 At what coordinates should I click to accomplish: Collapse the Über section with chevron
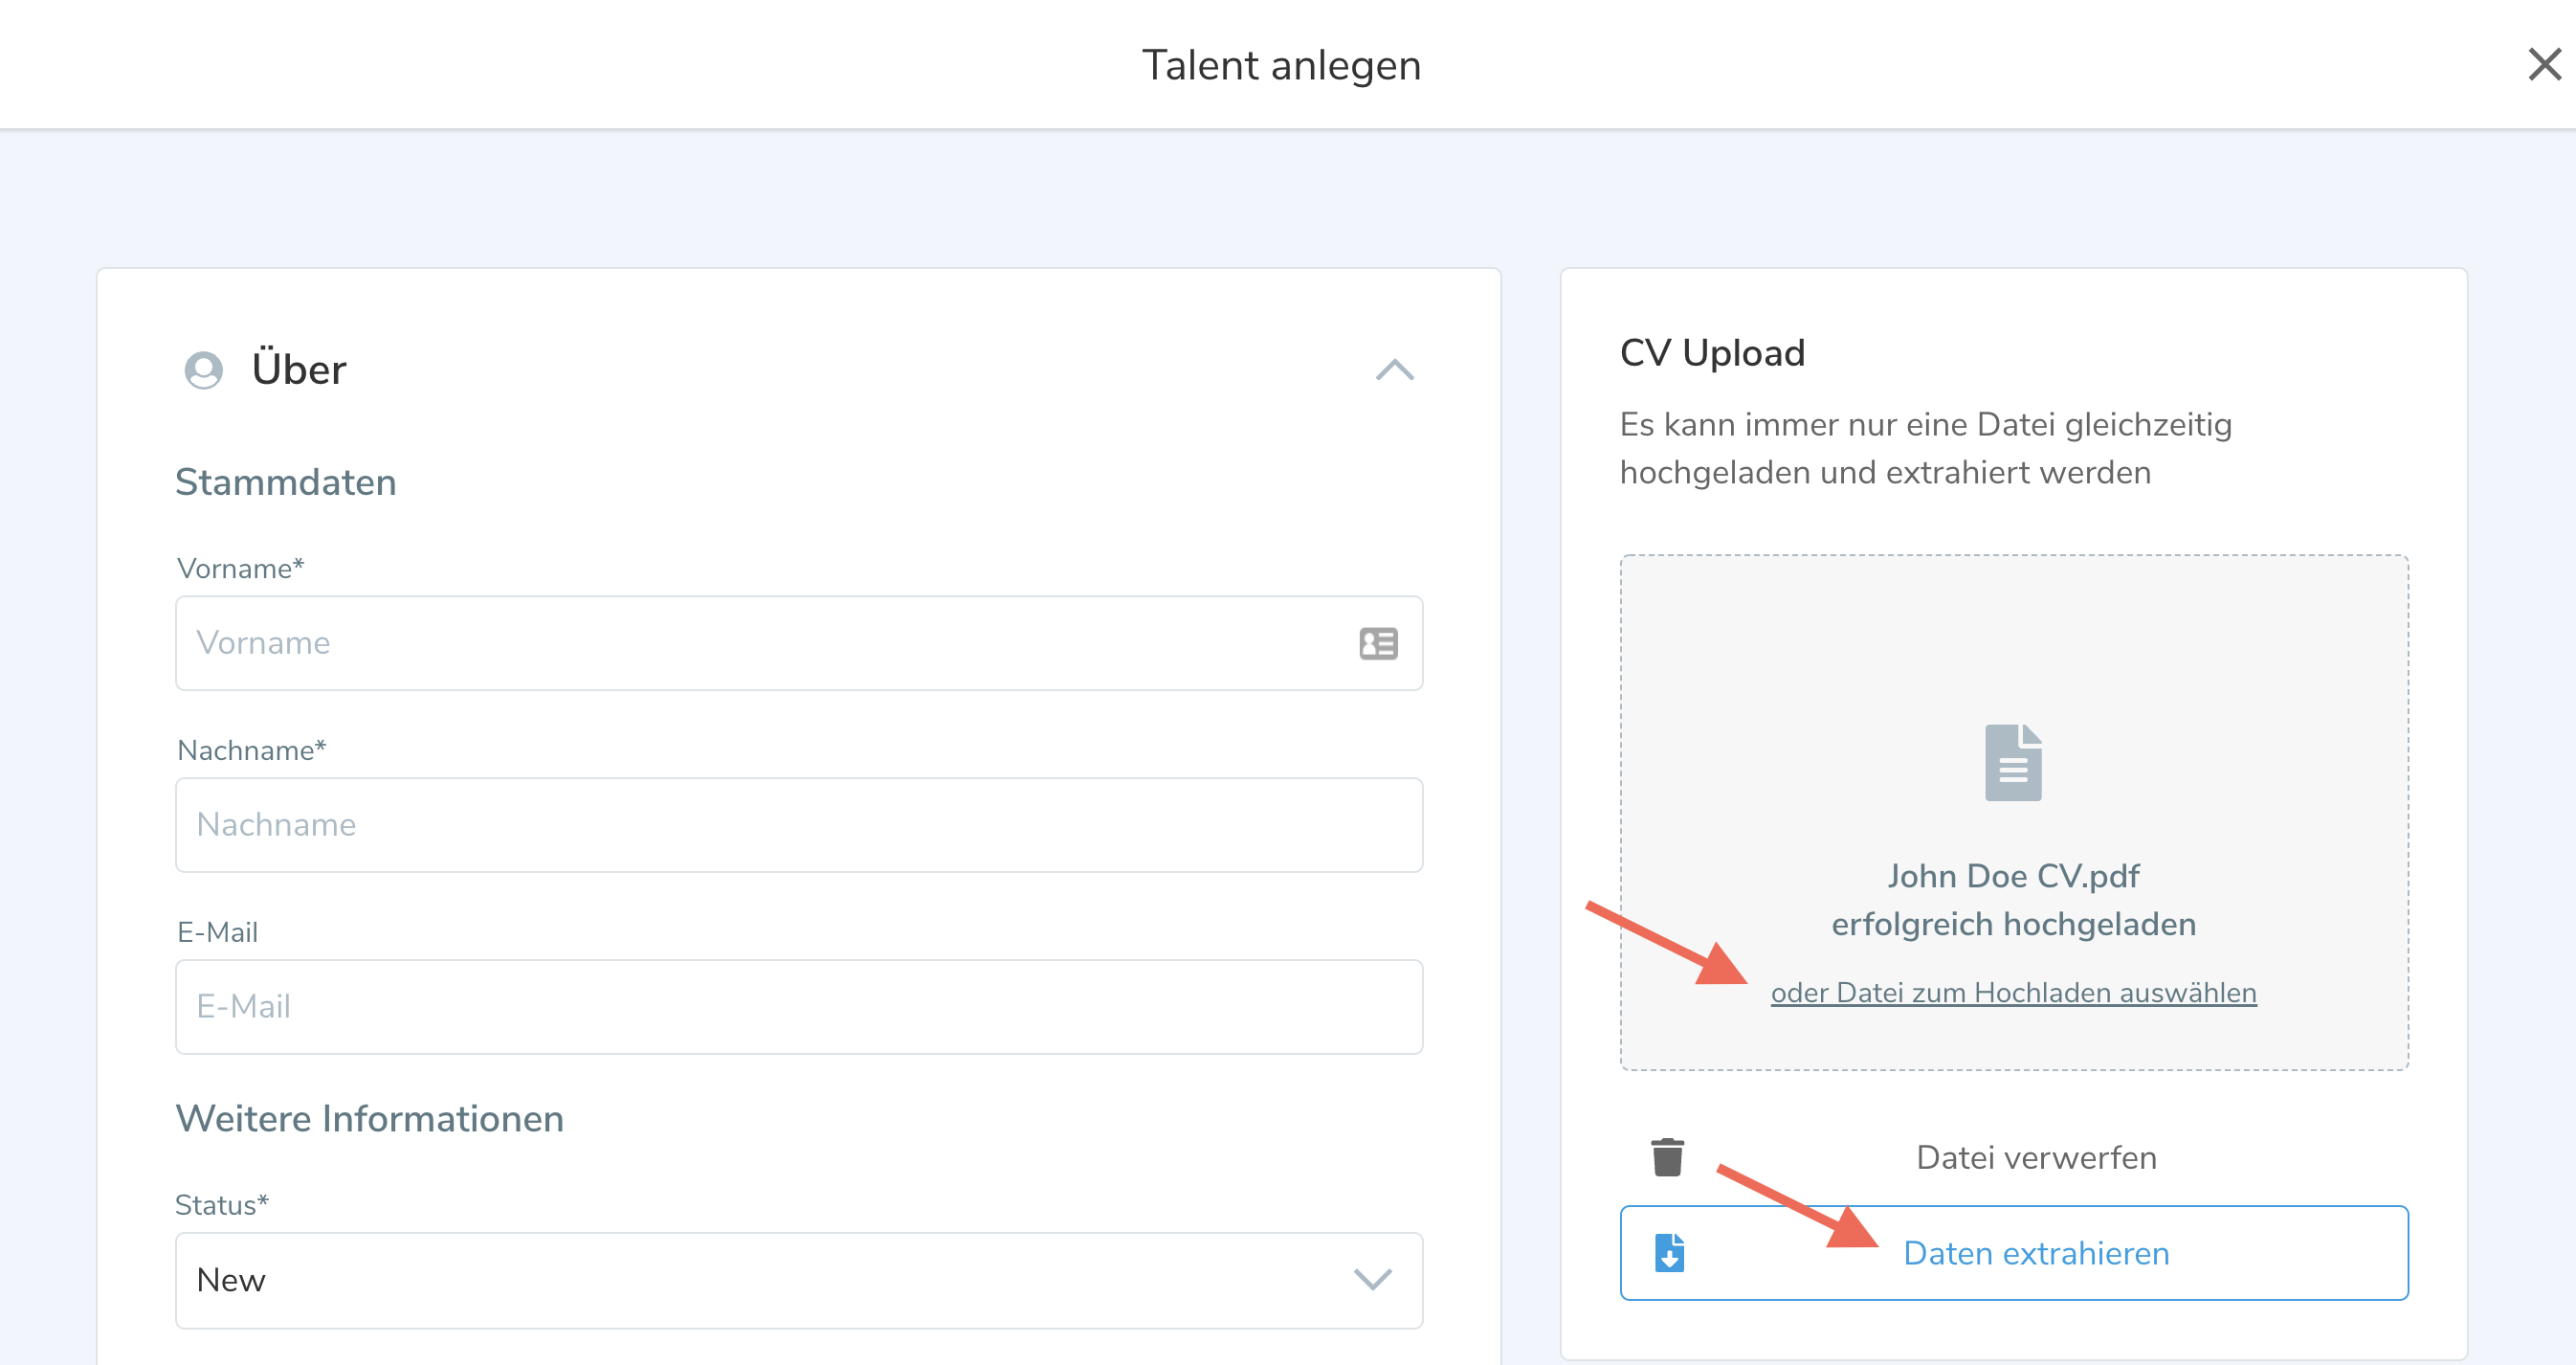1394,370
